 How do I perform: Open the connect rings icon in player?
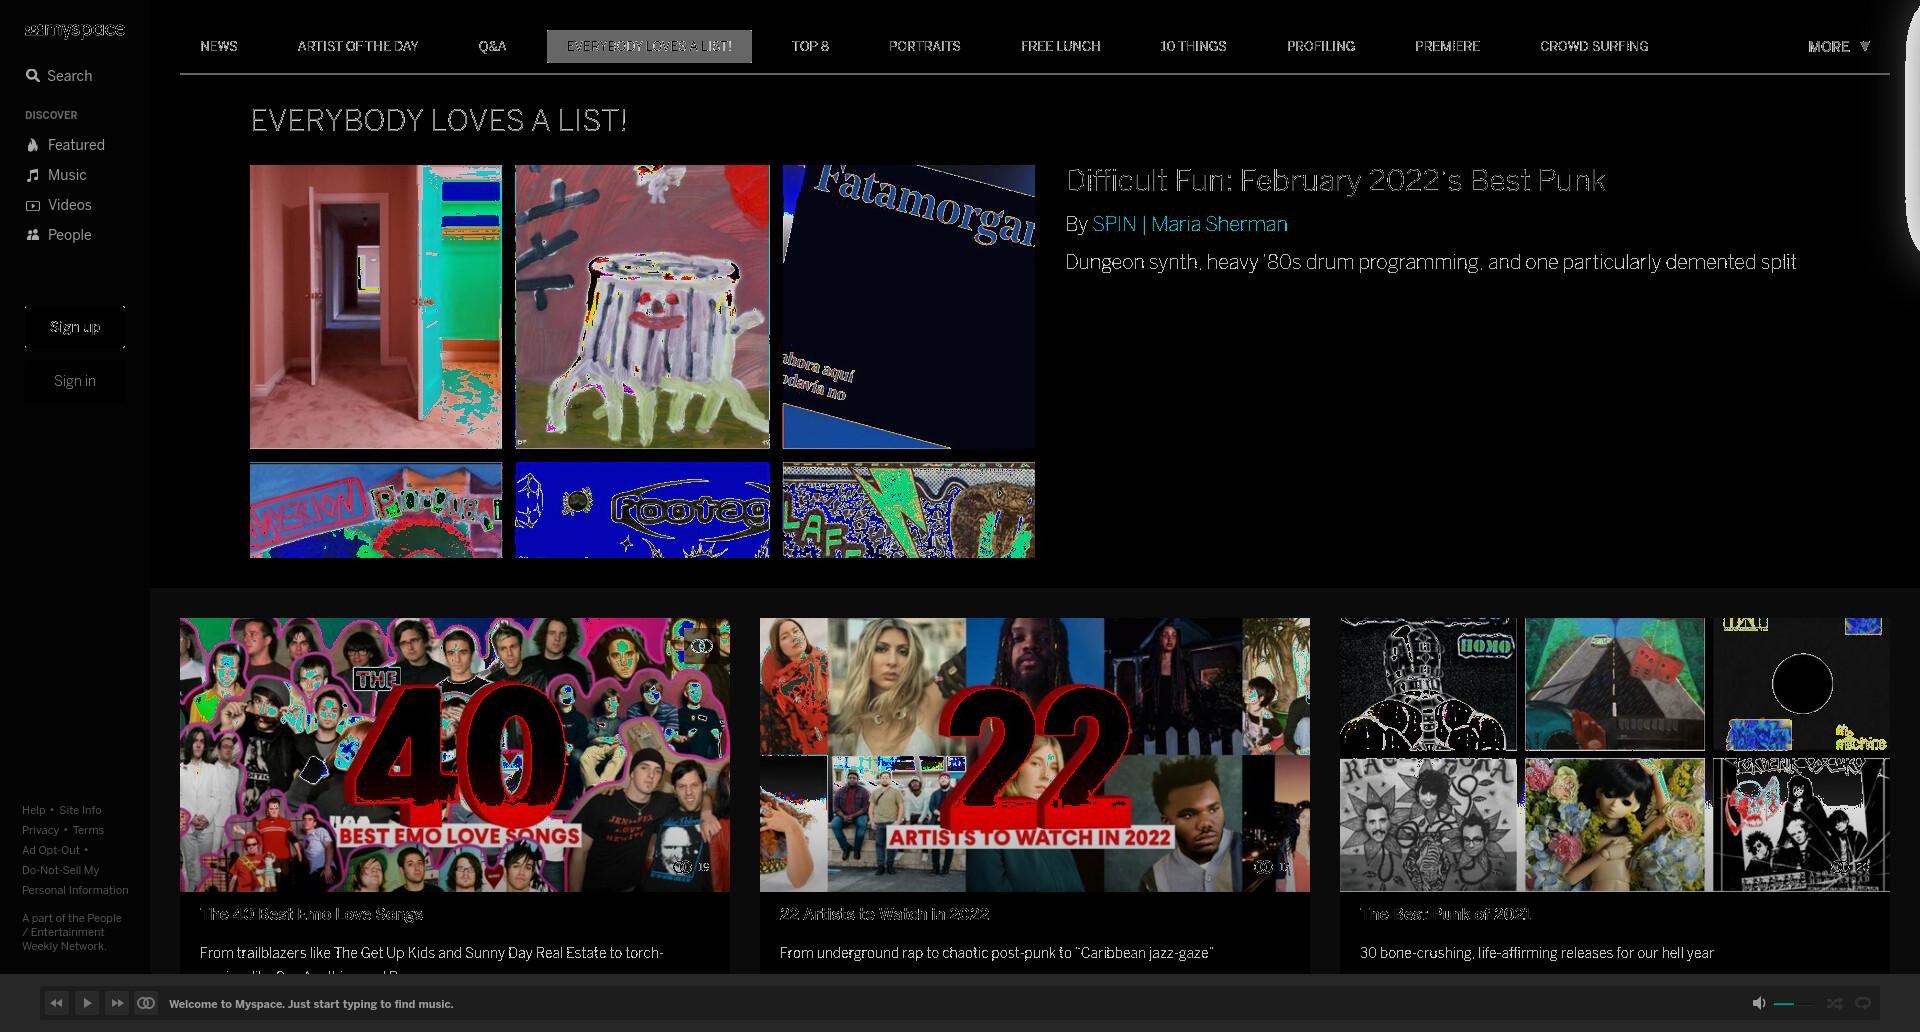click(x=146, y=1003)
